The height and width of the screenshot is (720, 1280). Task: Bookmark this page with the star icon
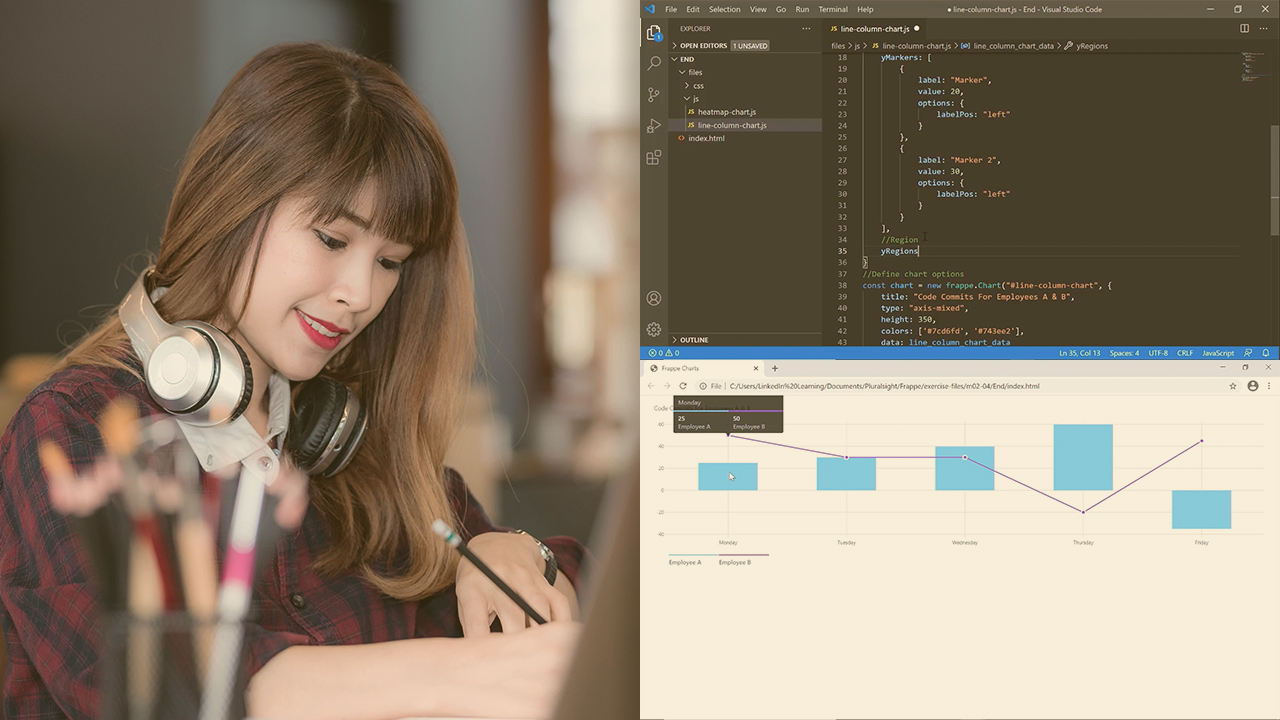[1233, 386]
